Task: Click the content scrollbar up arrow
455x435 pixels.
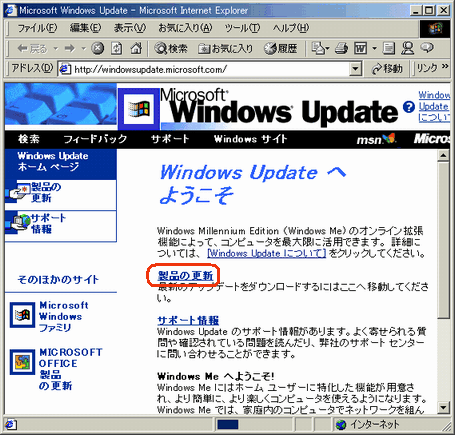Action: 443,155
